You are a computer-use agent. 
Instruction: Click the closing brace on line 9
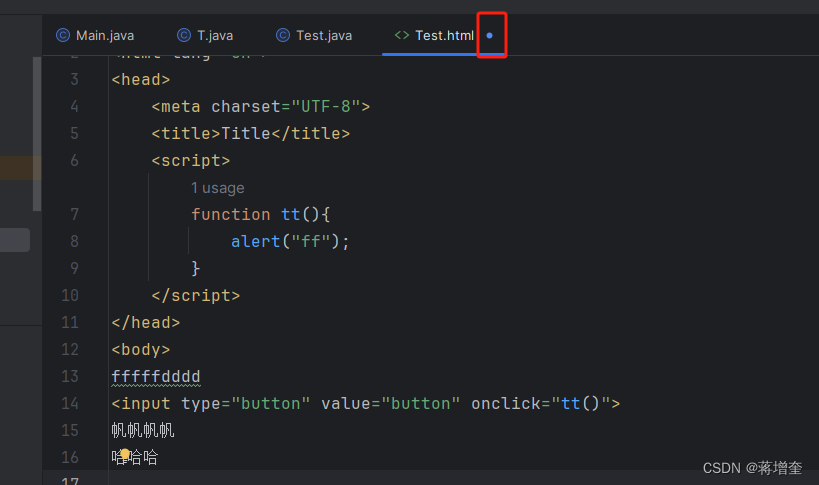196,268
